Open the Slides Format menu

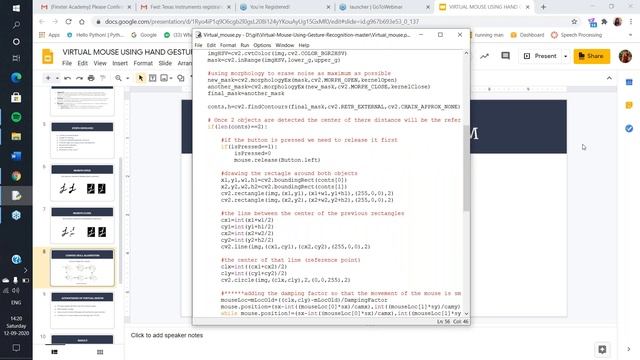143,63
